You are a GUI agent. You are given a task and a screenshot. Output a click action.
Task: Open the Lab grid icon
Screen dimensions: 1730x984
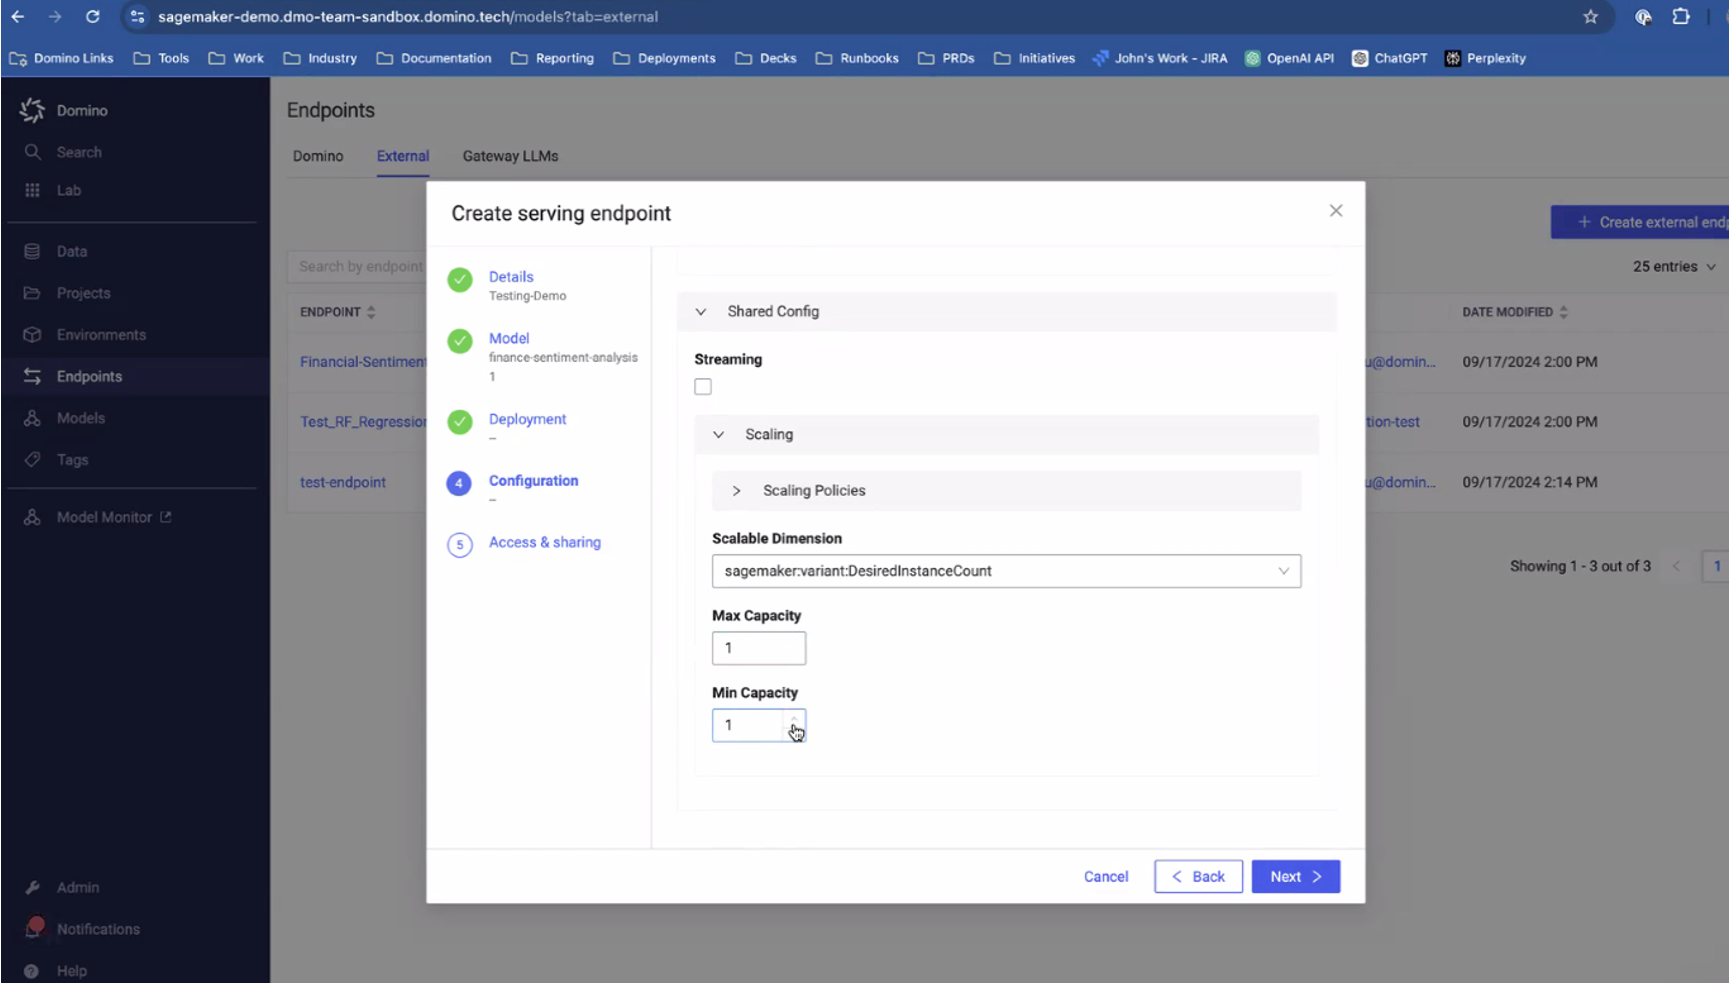[x=32, y=190]
